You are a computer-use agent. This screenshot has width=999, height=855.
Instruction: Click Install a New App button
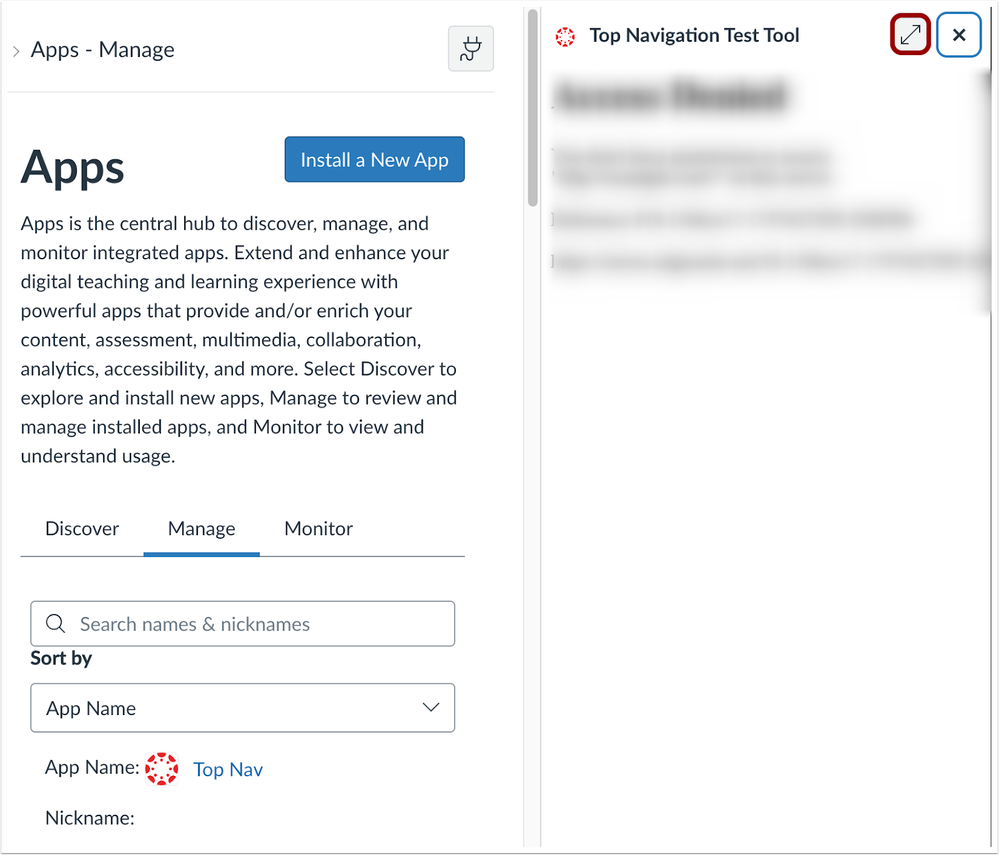(x=375, y=159)
